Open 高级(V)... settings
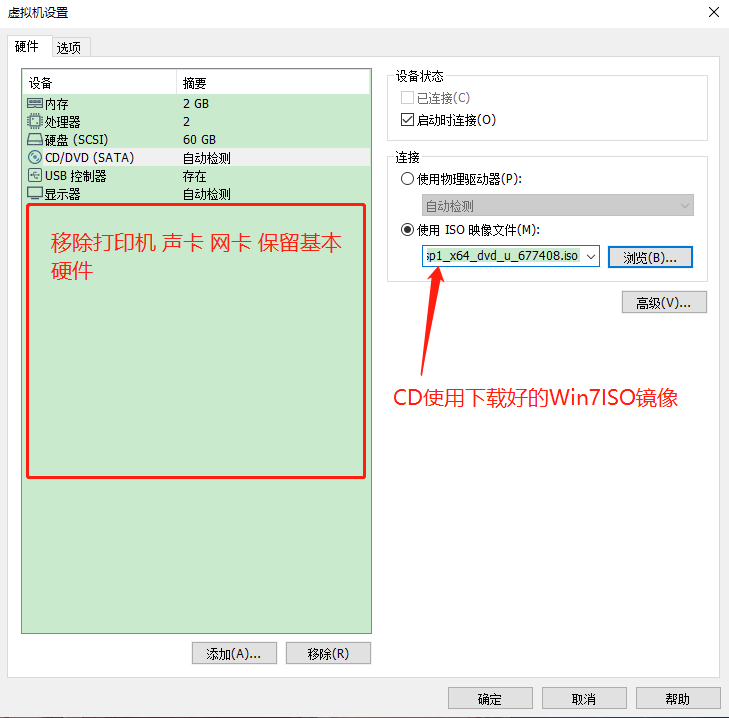This screenshot has height=718, width=729. coord(664,302)
